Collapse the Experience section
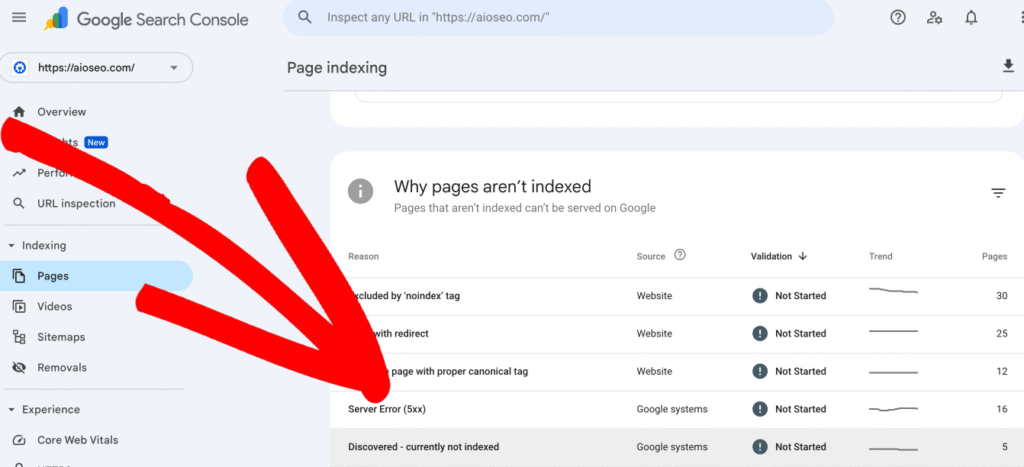Image resolution: width=1024 pixels, height=467 pixels. [11, 410]
